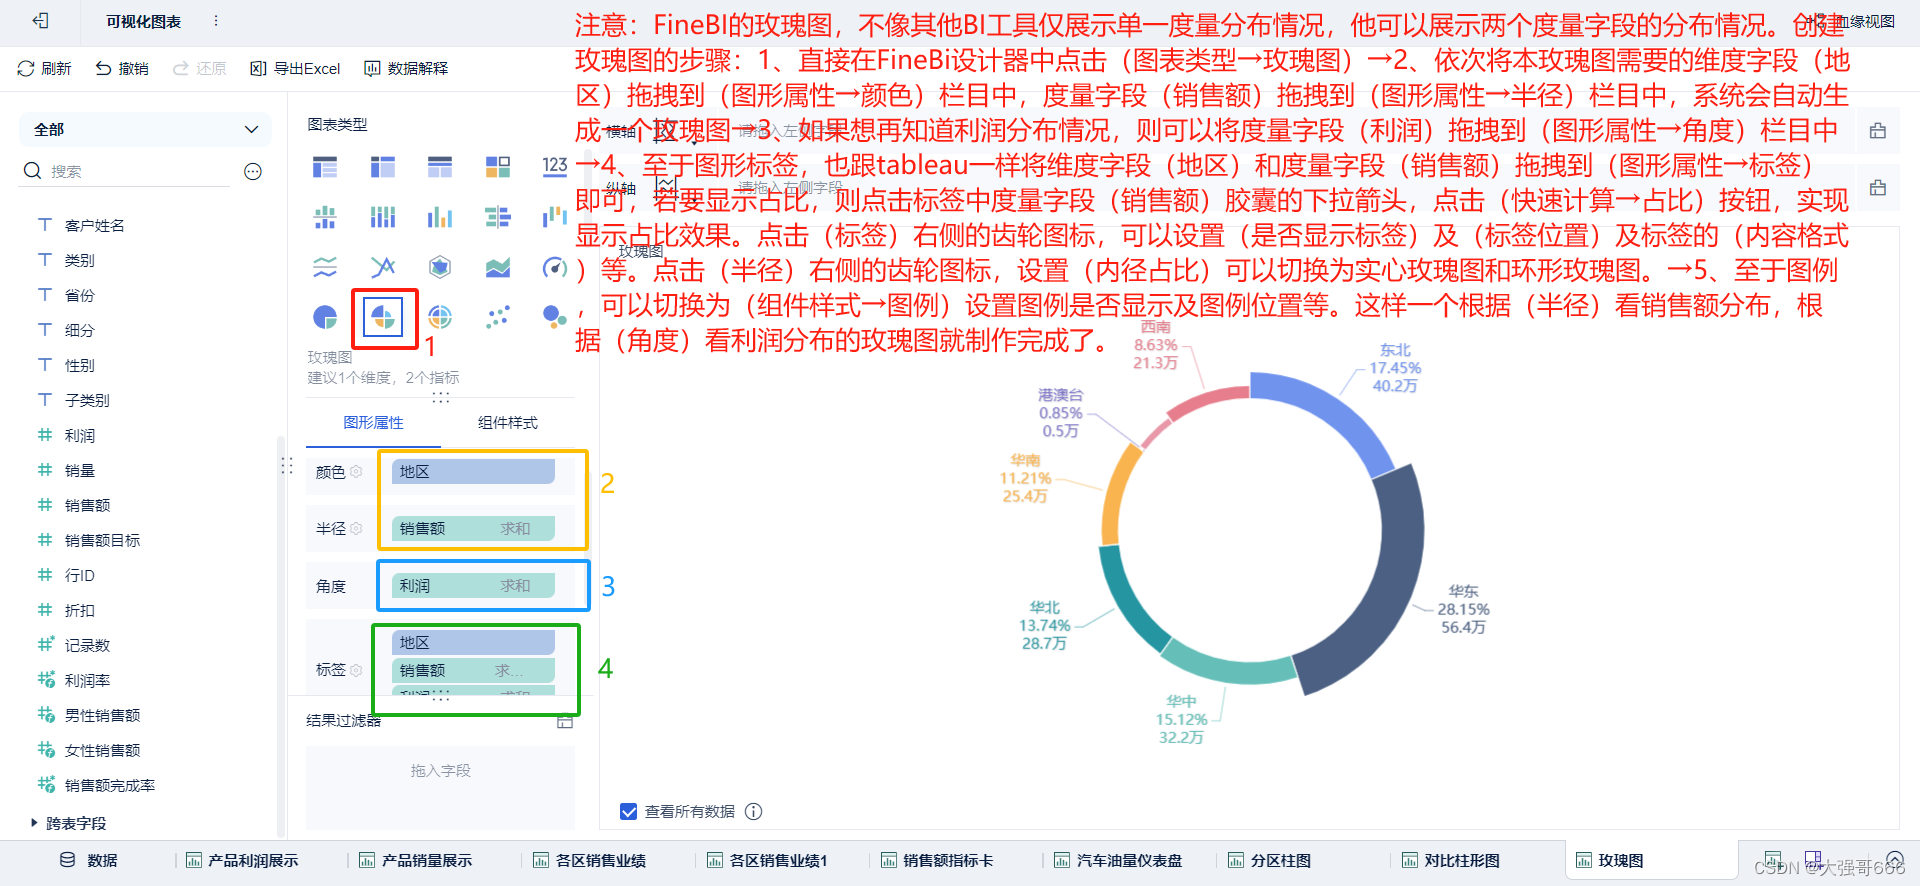
Task: Switch to the 对比柱形图 sheet tab
Action: [x=1451, y=860]
